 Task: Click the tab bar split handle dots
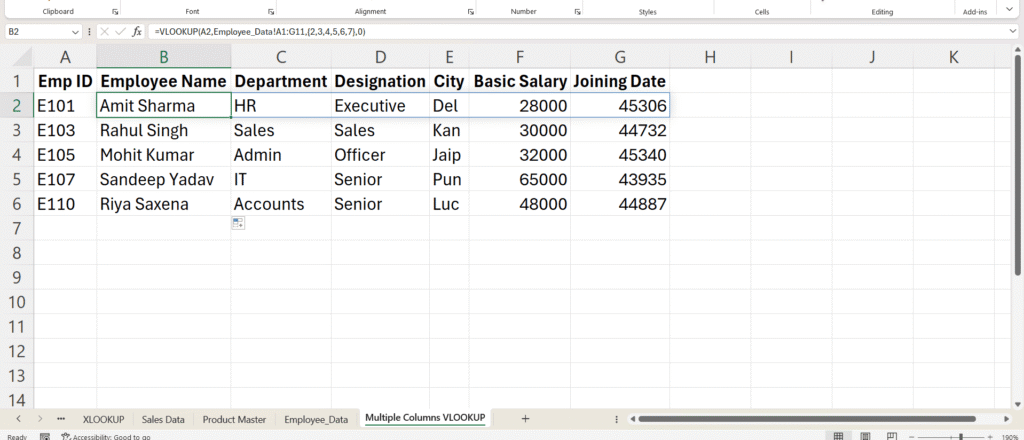617,419
